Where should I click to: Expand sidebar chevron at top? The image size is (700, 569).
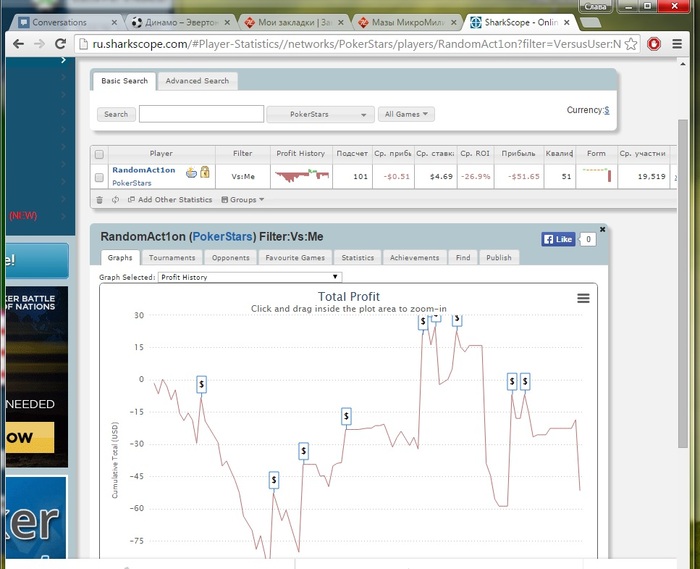[x=63, y=60]
